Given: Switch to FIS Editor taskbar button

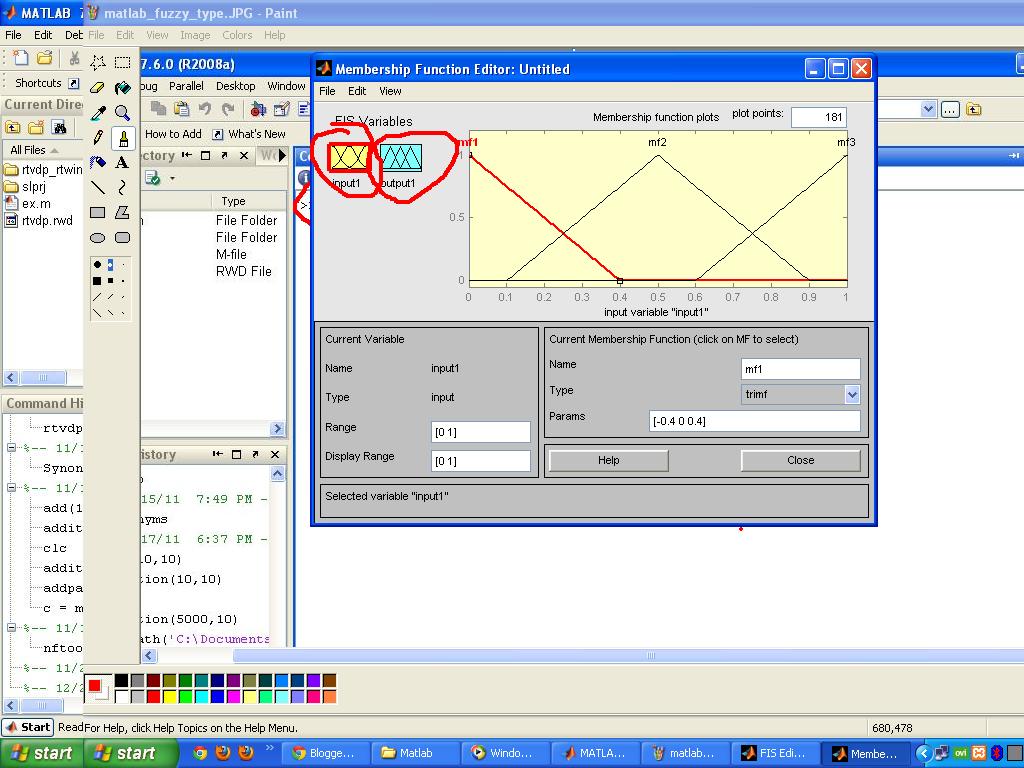Looking at the screenshot, I should [x=775, y=753].
